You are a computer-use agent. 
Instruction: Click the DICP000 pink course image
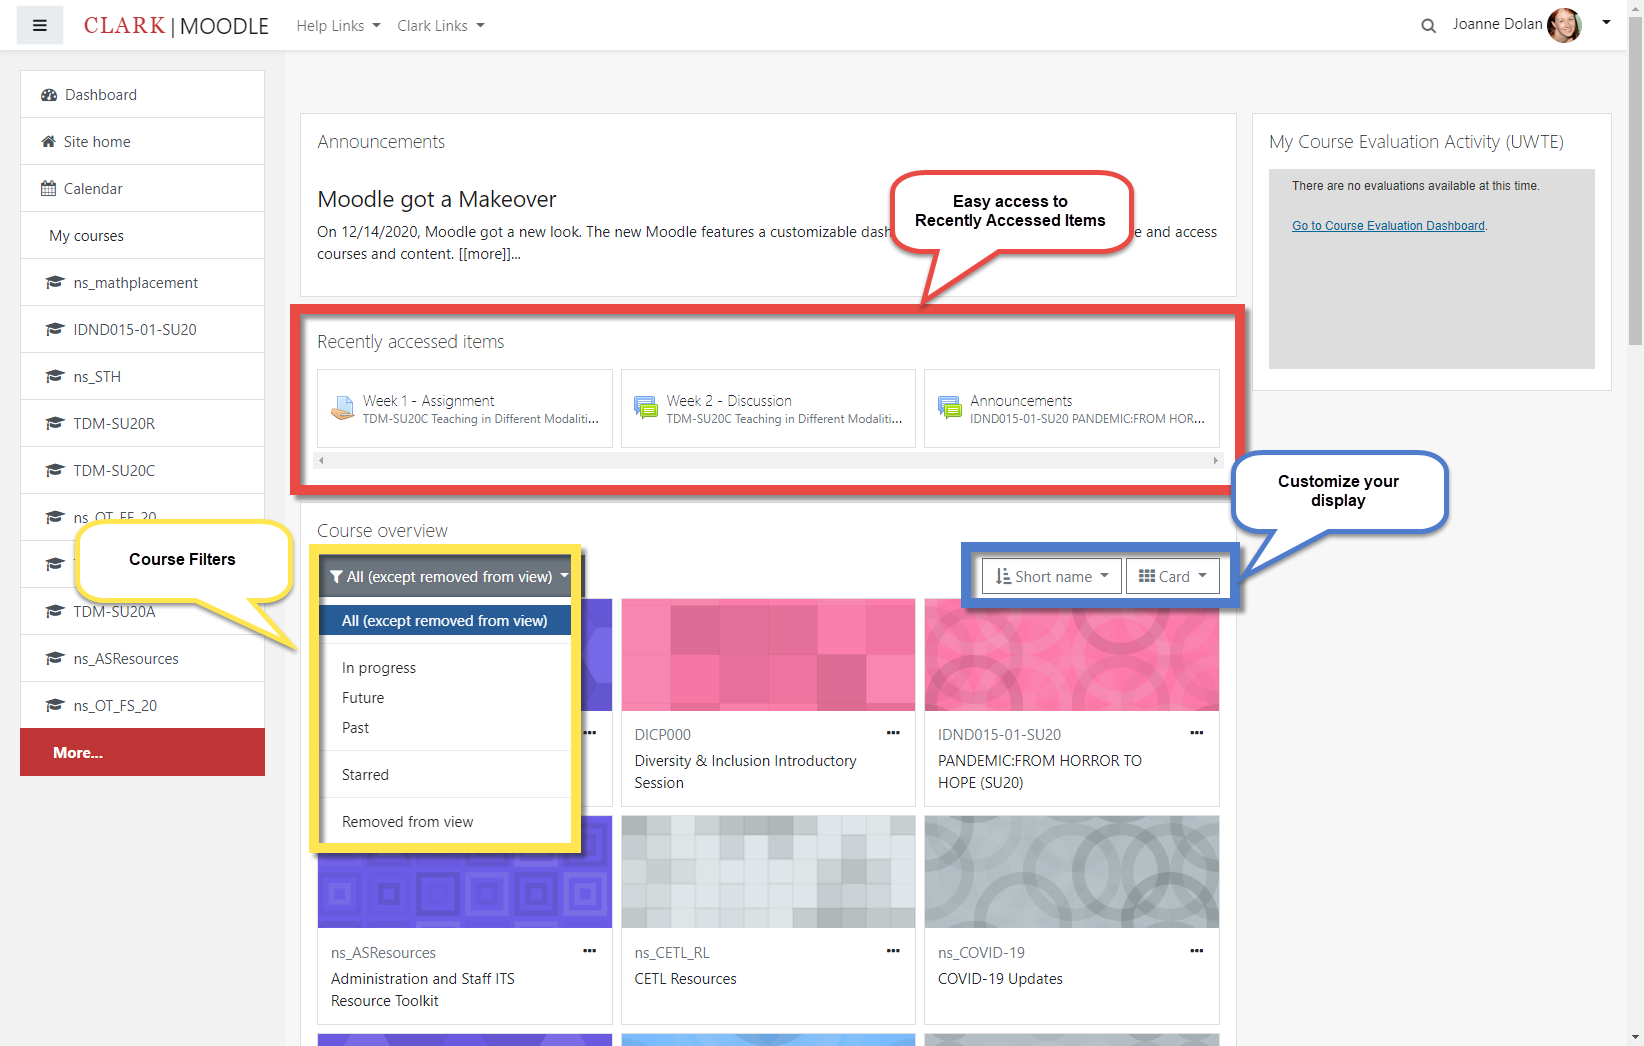tap(768, 655)
